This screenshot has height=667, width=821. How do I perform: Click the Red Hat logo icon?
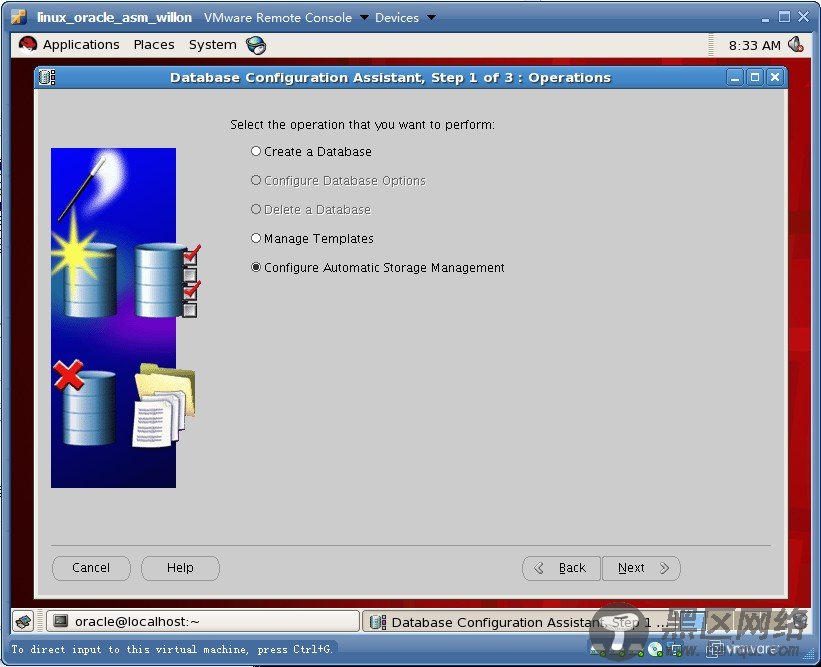tap(27, 45)
